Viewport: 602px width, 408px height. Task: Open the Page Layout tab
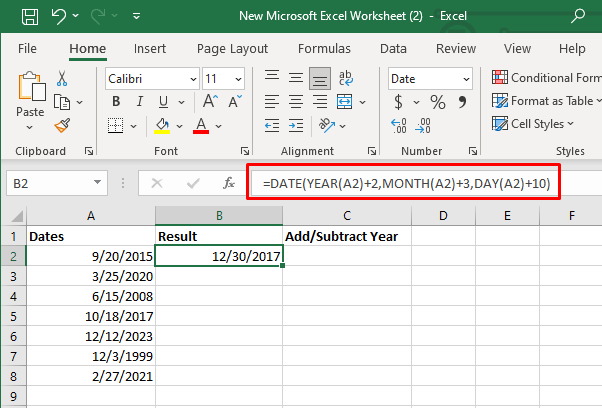pyautogui.click(x=232, y=49)
